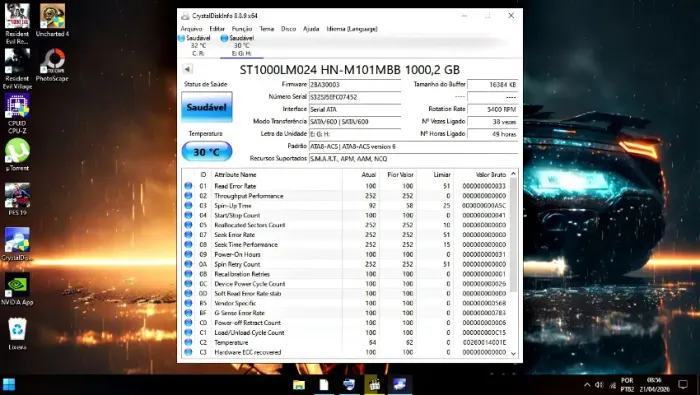Open the notification center icon

click(683, 384)
